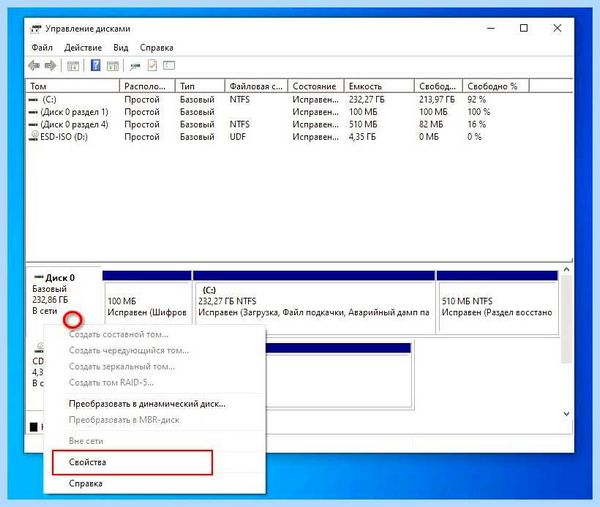Click the scroll-up arrow of disk pane

tap(566, 270)
